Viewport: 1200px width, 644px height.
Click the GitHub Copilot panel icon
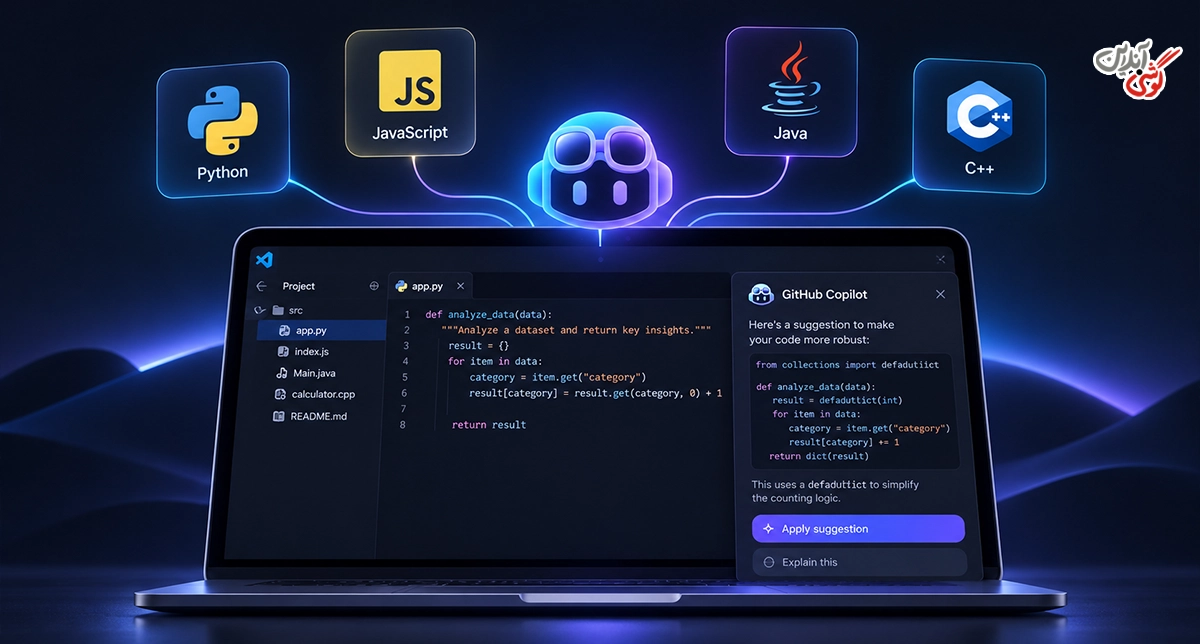point(761,294)
